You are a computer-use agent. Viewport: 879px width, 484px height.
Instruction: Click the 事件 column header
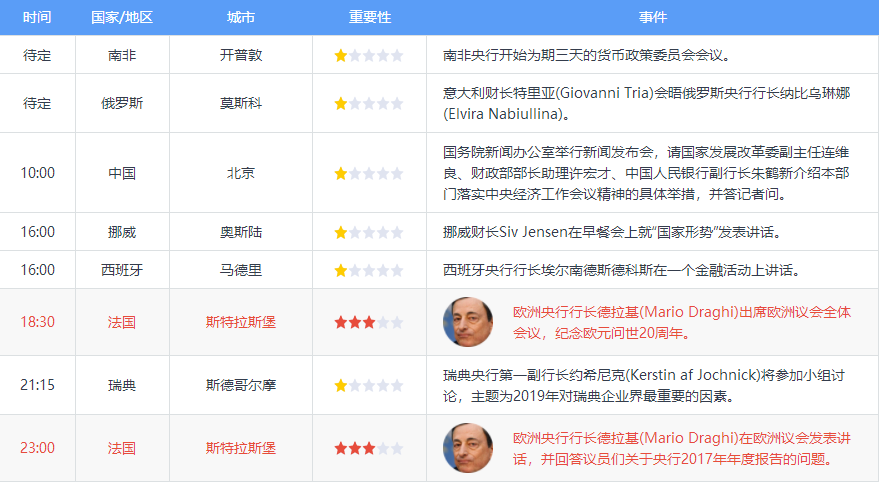tap(653, 17)
